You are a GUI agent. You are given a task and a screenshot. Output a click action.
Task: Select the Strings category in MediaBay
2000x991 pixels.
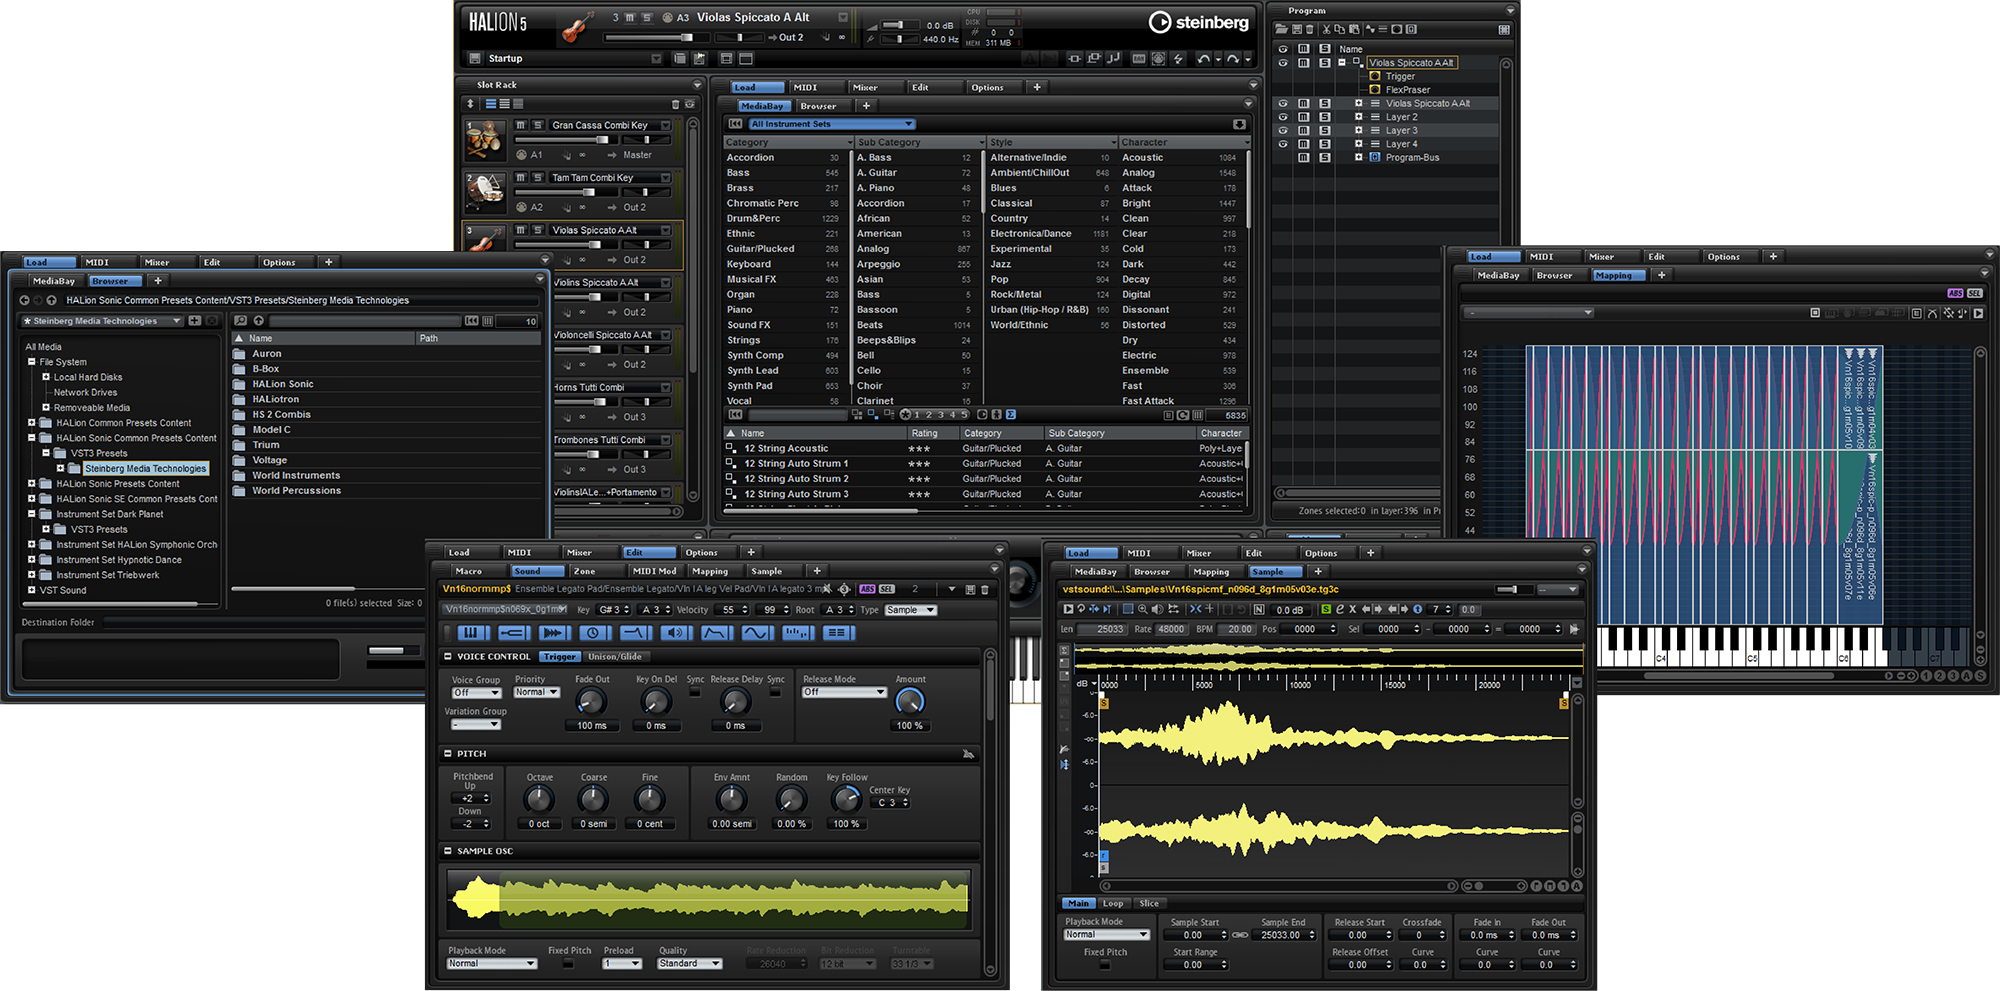tap(744, 340)
